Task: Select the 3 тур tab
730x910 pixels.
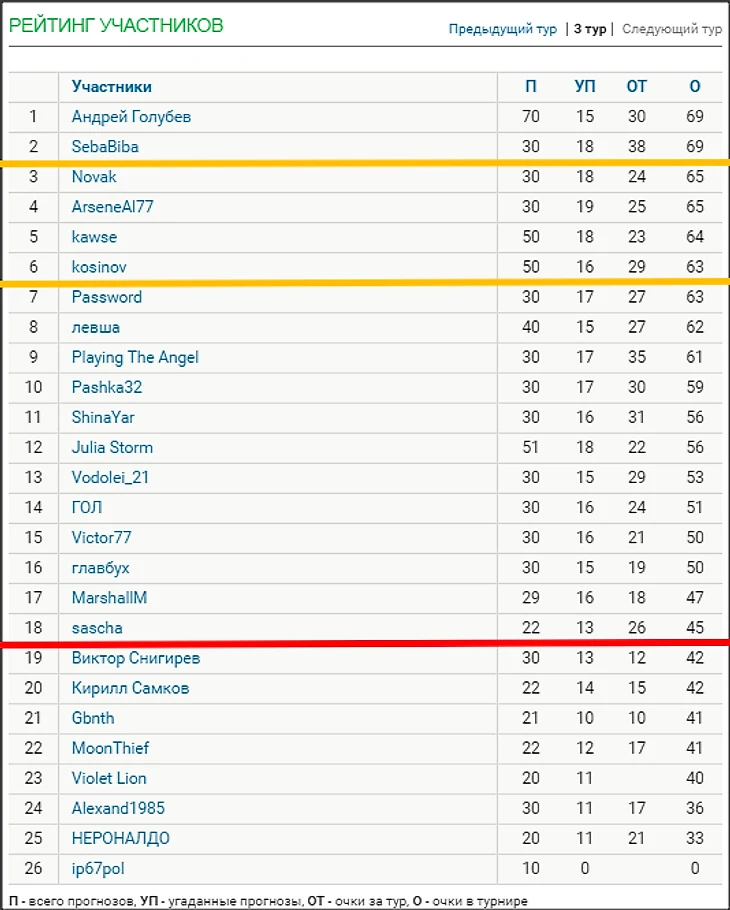Action: point(589,29)
